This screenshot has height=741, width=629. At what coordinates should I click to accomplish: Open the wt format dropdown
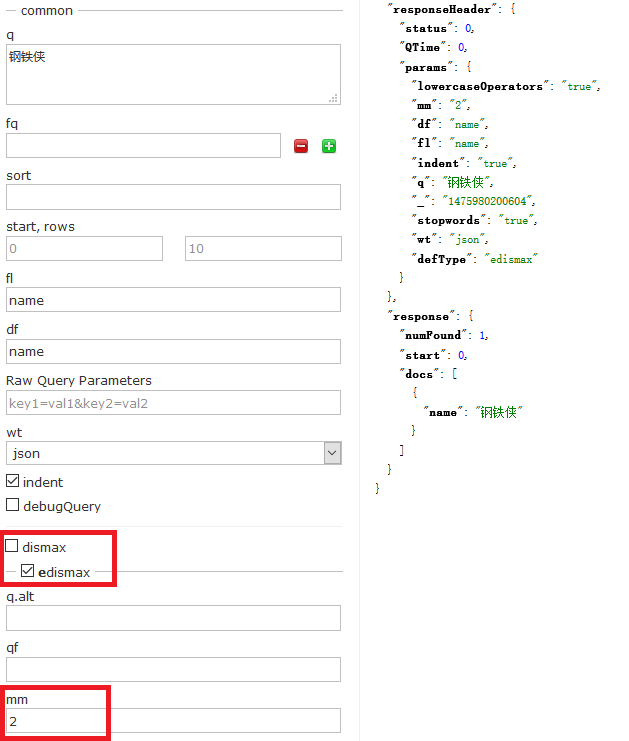[173, 453]
